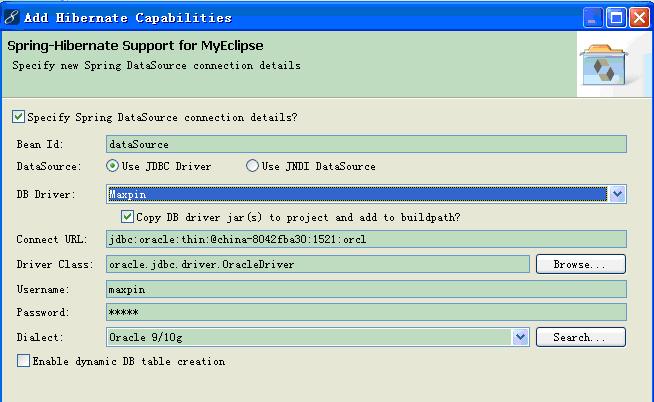
Task: Click the MyEclipse icon in title bar
Action: [x=12, y=17]
